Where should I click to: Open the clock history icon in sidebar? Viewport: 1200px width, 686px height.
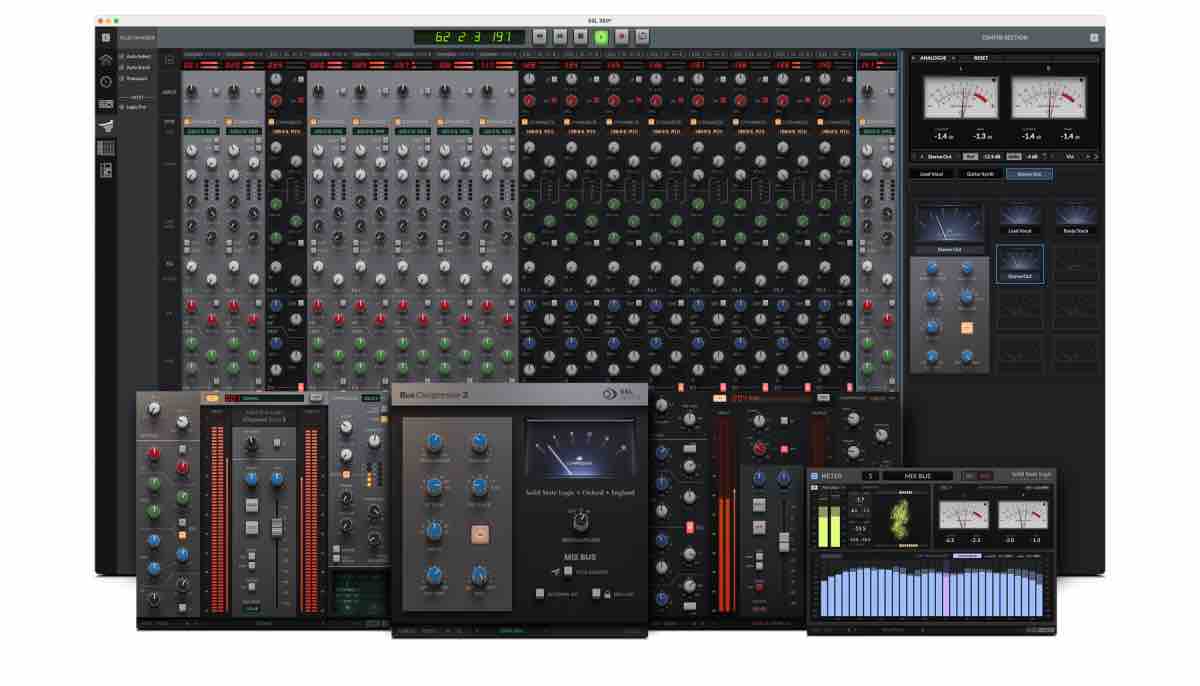105,81
